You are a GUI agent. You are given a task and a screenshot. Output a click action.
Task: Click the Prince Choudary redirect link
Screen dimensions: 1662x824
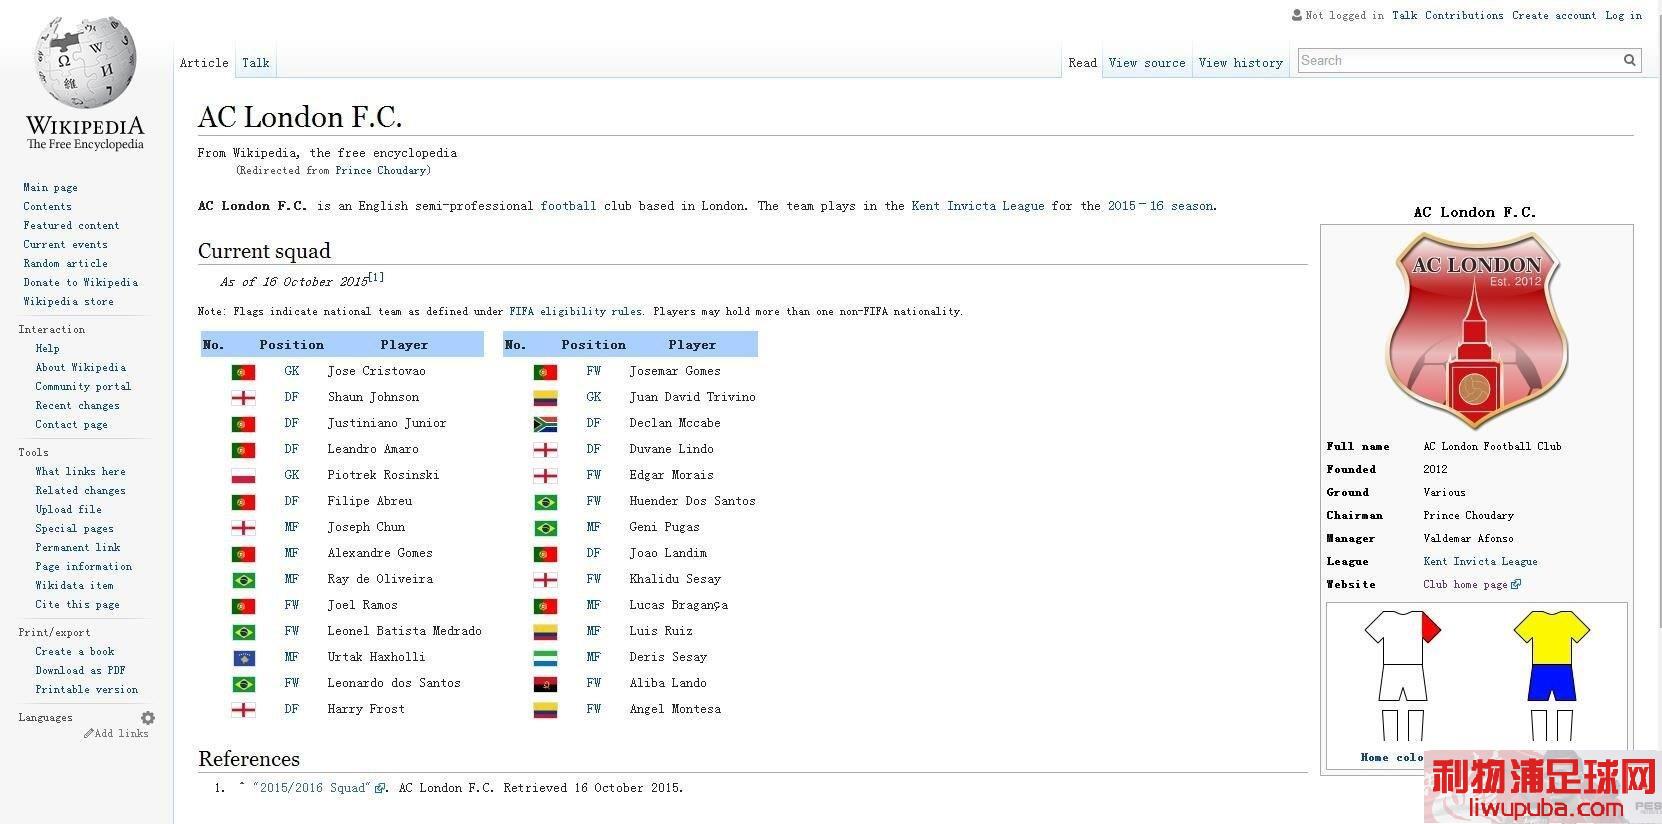381,171
